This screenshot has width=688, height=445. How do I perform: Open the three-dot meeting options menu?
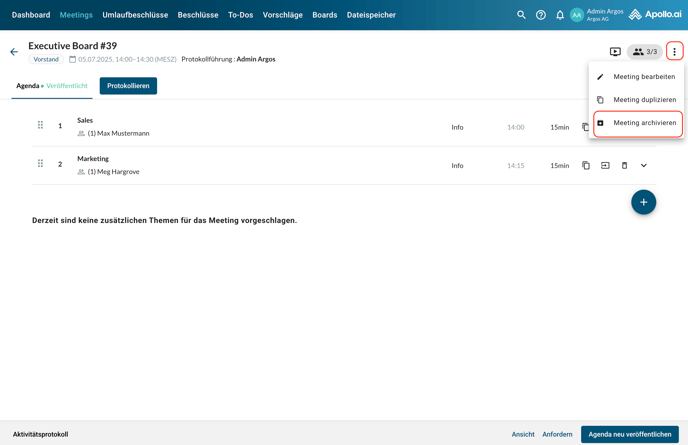click(674, 52)
